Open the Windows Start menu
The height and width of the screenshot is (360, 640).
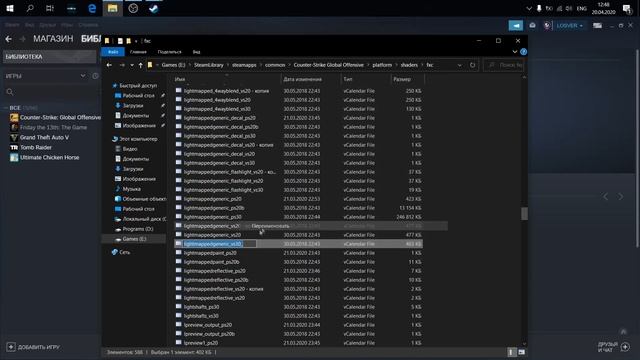10,8
